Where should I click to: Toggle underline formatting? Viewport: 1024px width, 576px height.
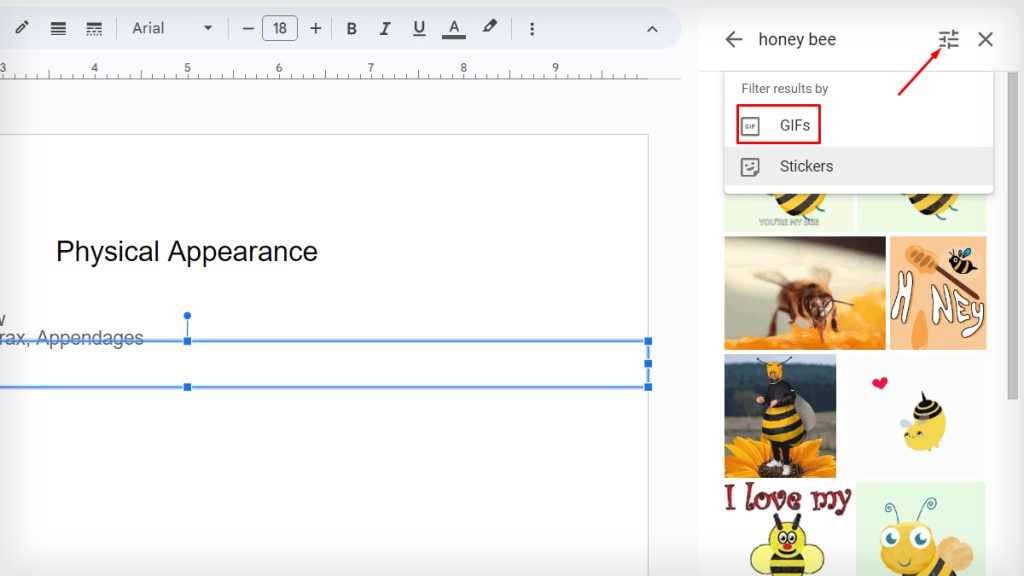(x=419, y=28)
